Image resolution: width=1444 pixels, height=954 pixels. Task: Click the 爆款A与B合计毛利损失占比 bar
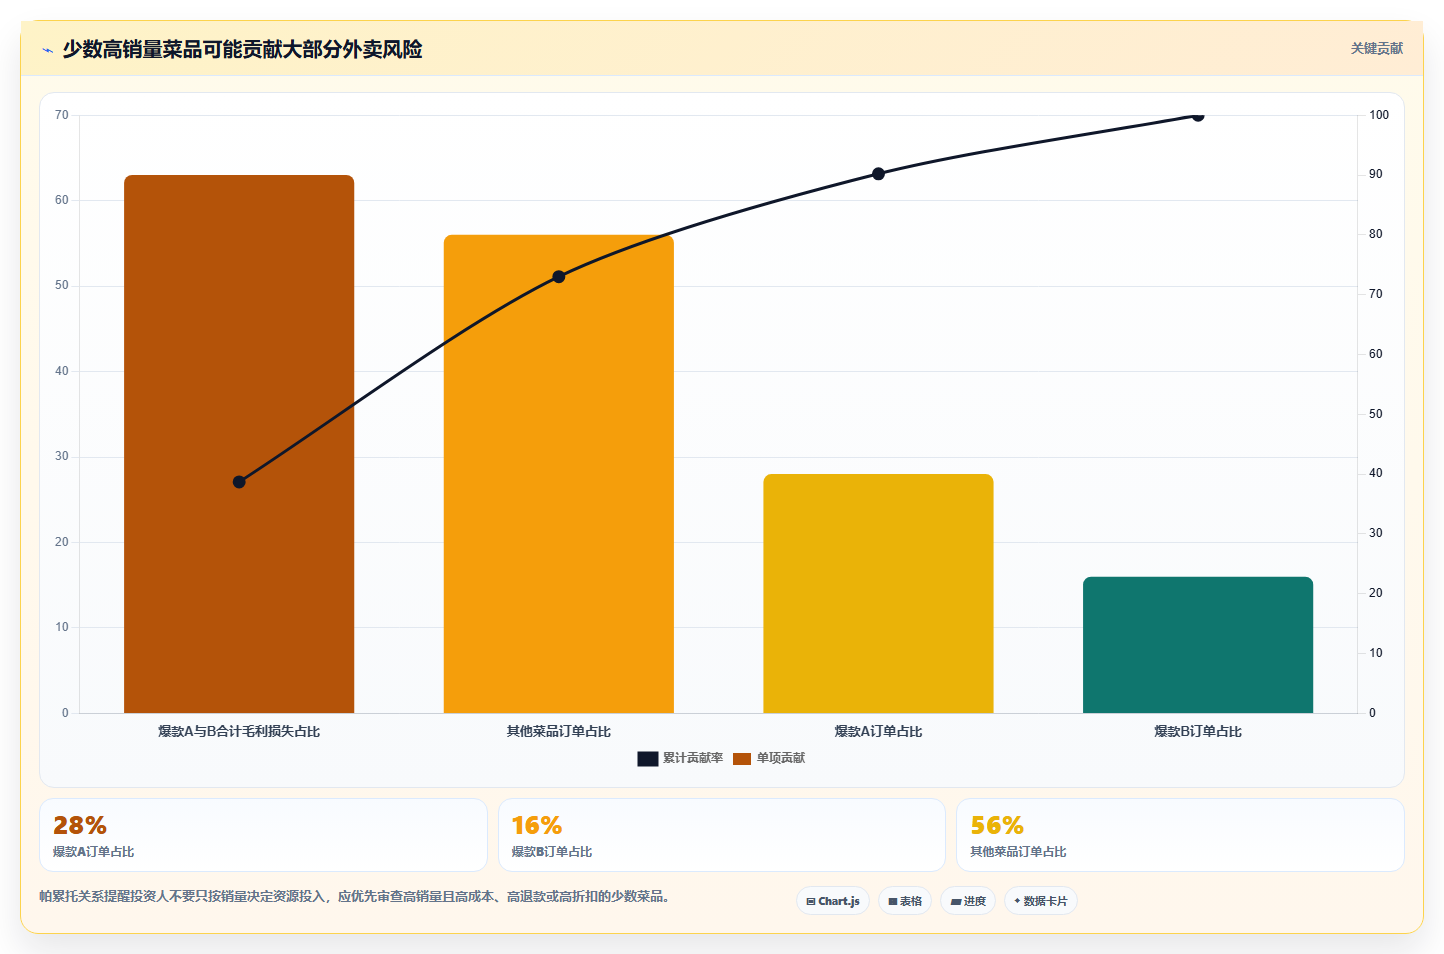pyautogui.click(x=239, y=444)
